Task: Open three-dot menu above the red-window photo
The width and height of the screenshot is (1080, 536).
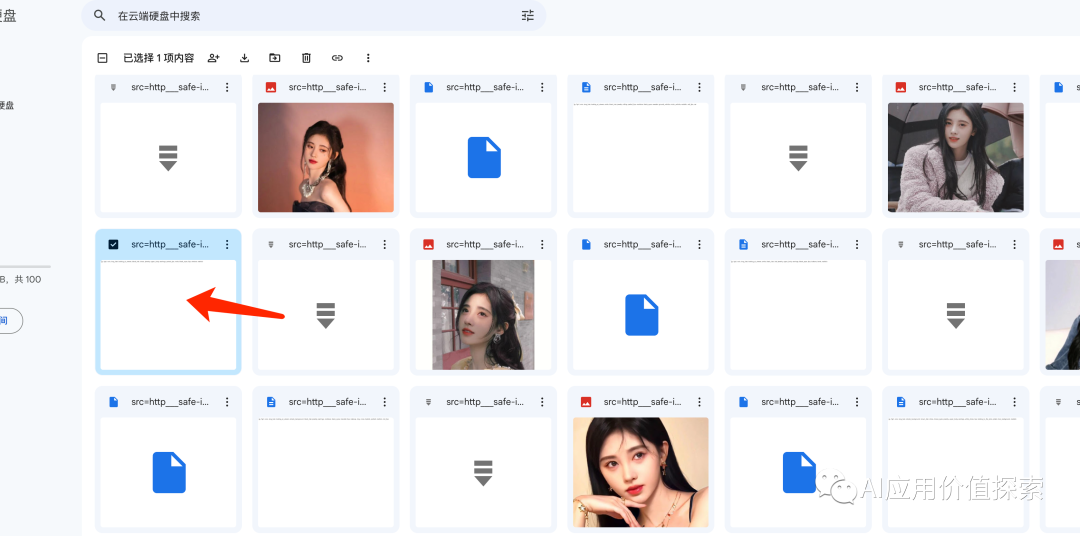Action: (x=542, y=245)
